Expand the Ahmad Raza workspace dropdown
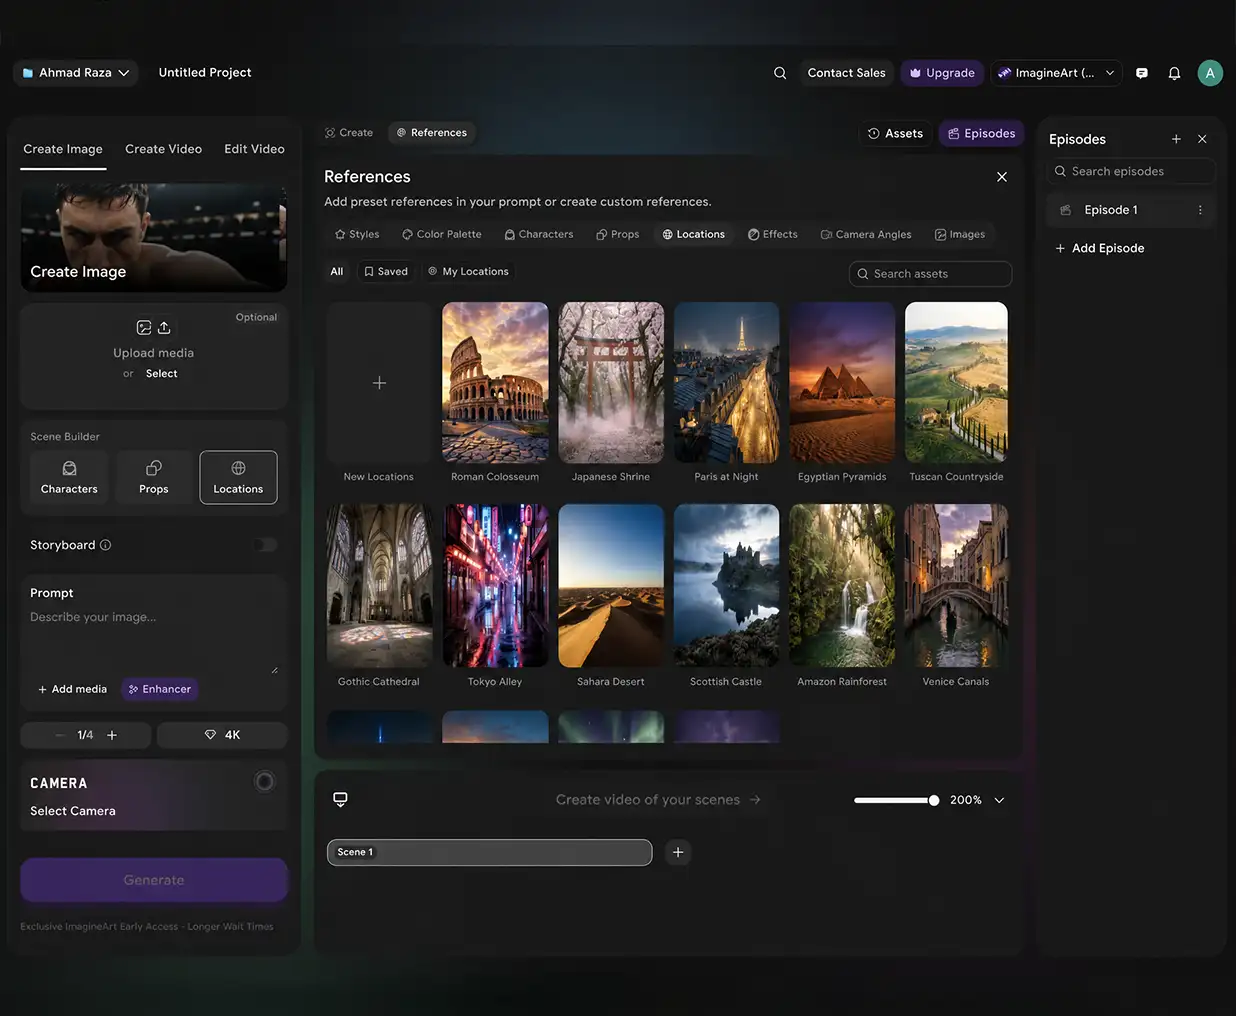 point(76,73)
